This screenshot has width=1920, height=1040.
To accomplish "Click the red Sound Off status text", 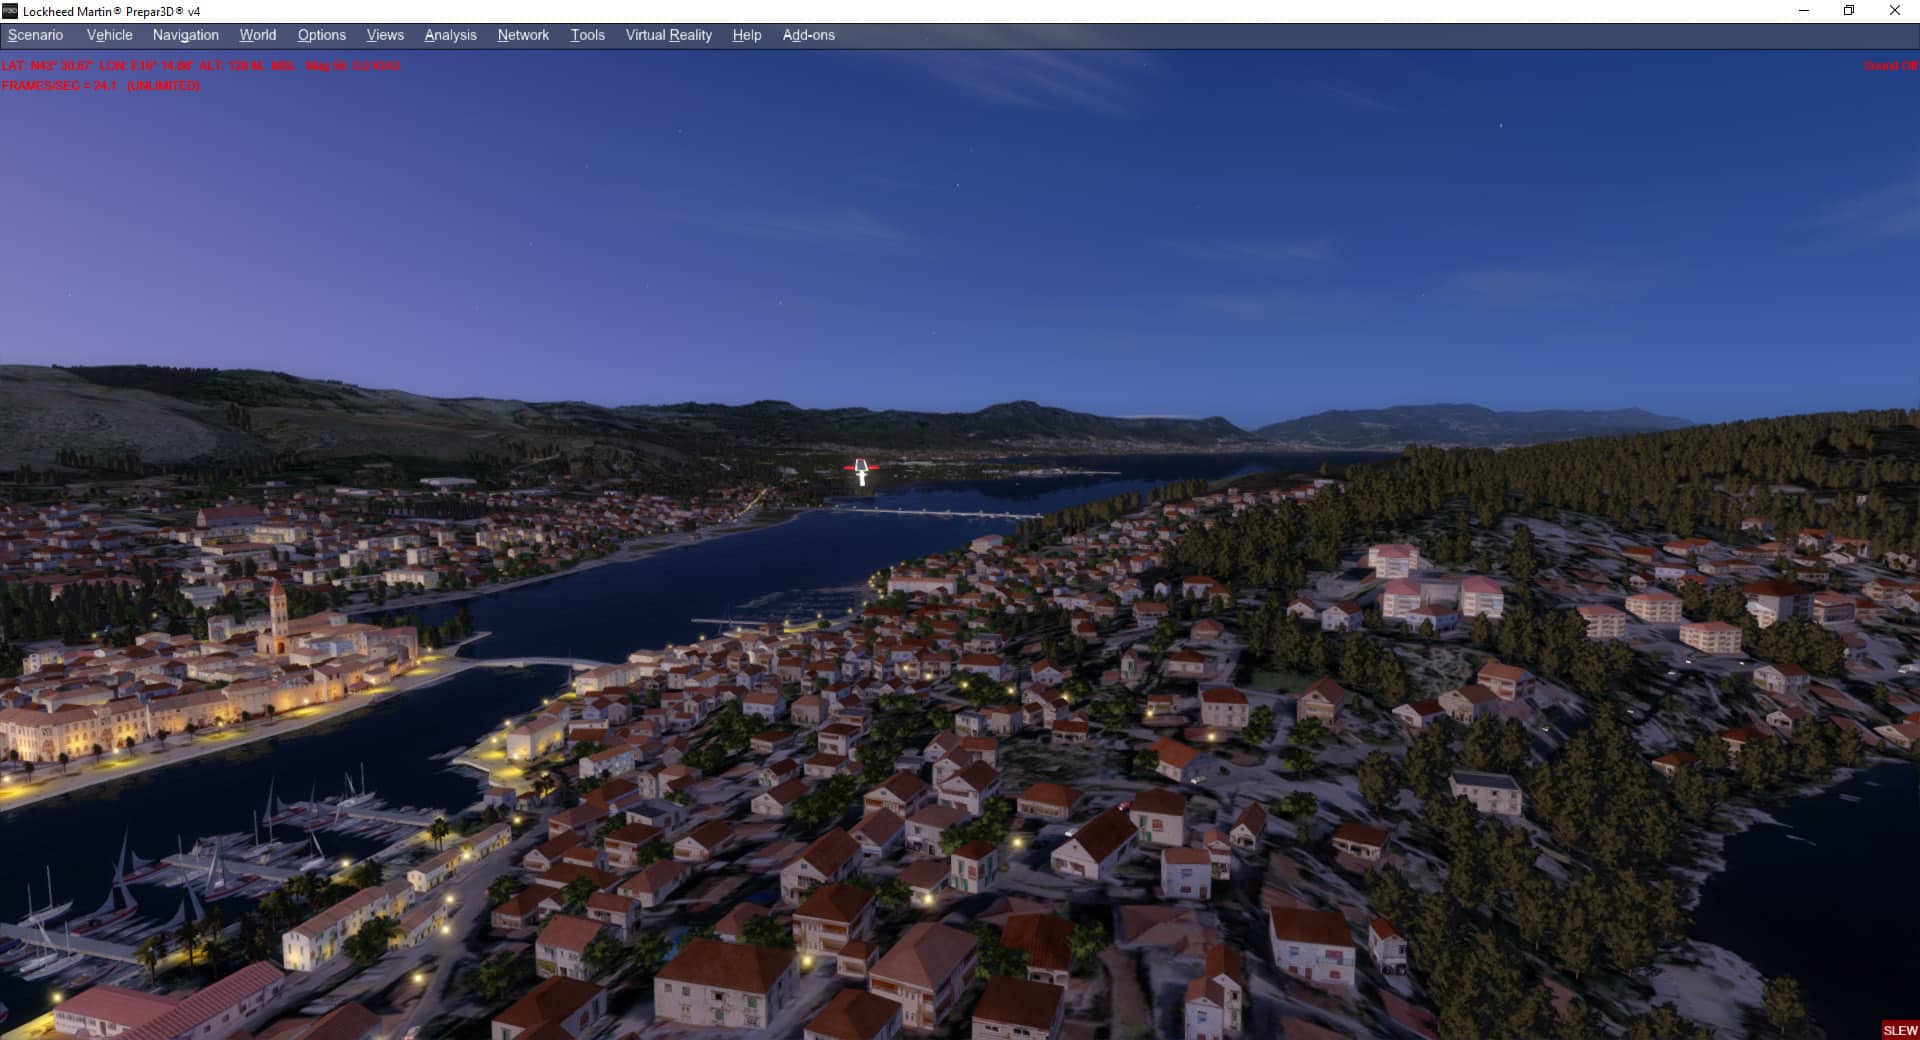I will click(1890, 66).
